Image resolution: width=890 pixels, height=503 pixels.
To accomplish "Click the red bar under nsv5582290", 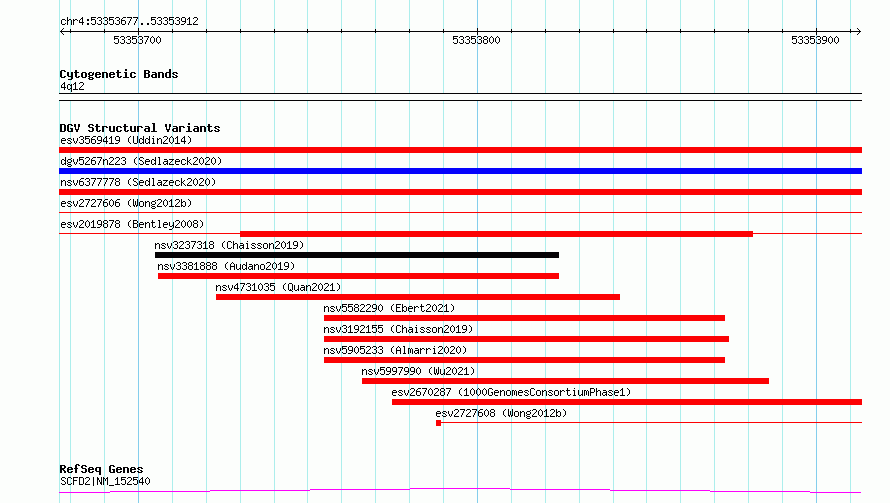I will point(524,318).
